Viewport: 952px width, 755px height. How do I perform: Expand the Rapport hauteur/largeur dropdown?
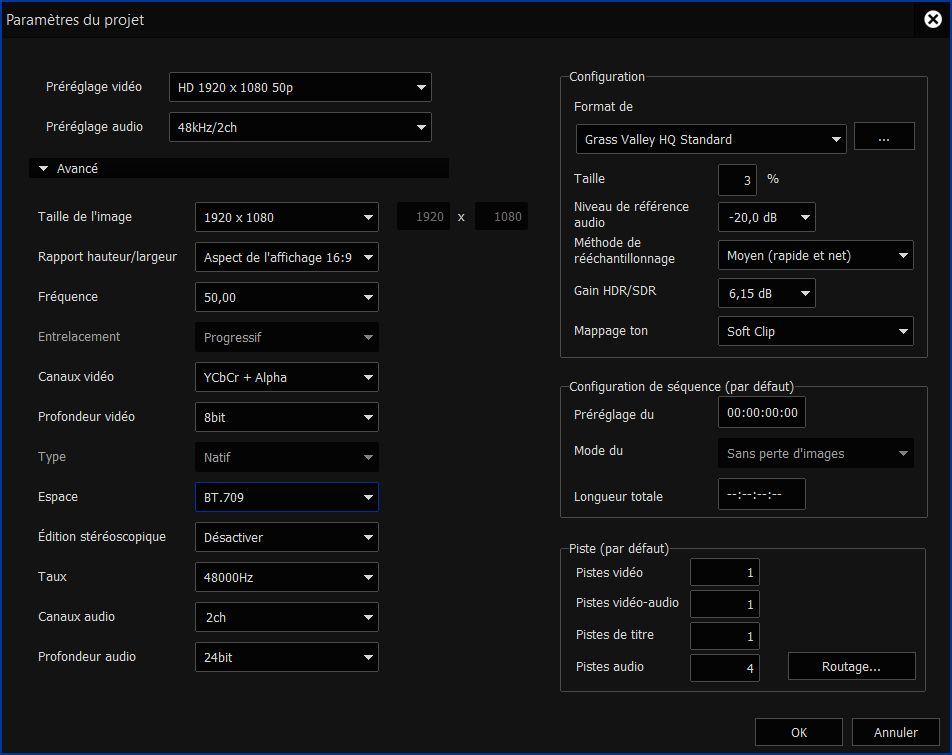[x=286, y=257]
